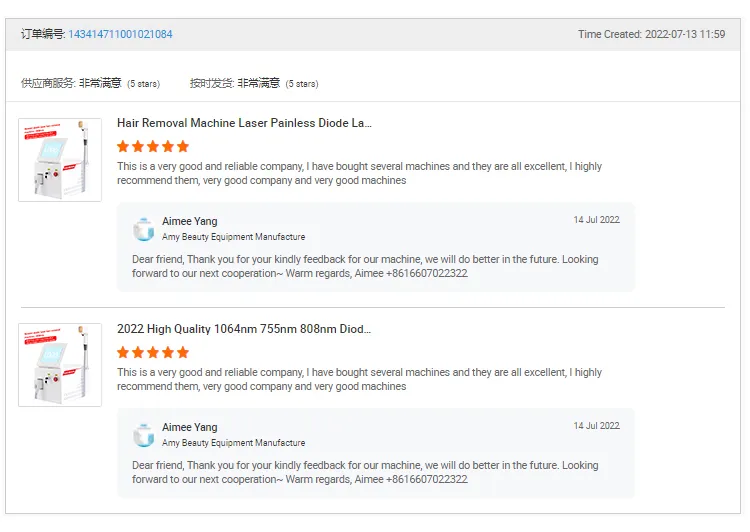Click the first review comment text
Image resolution: width=750 pixels, height=532 pixels.
359,173
